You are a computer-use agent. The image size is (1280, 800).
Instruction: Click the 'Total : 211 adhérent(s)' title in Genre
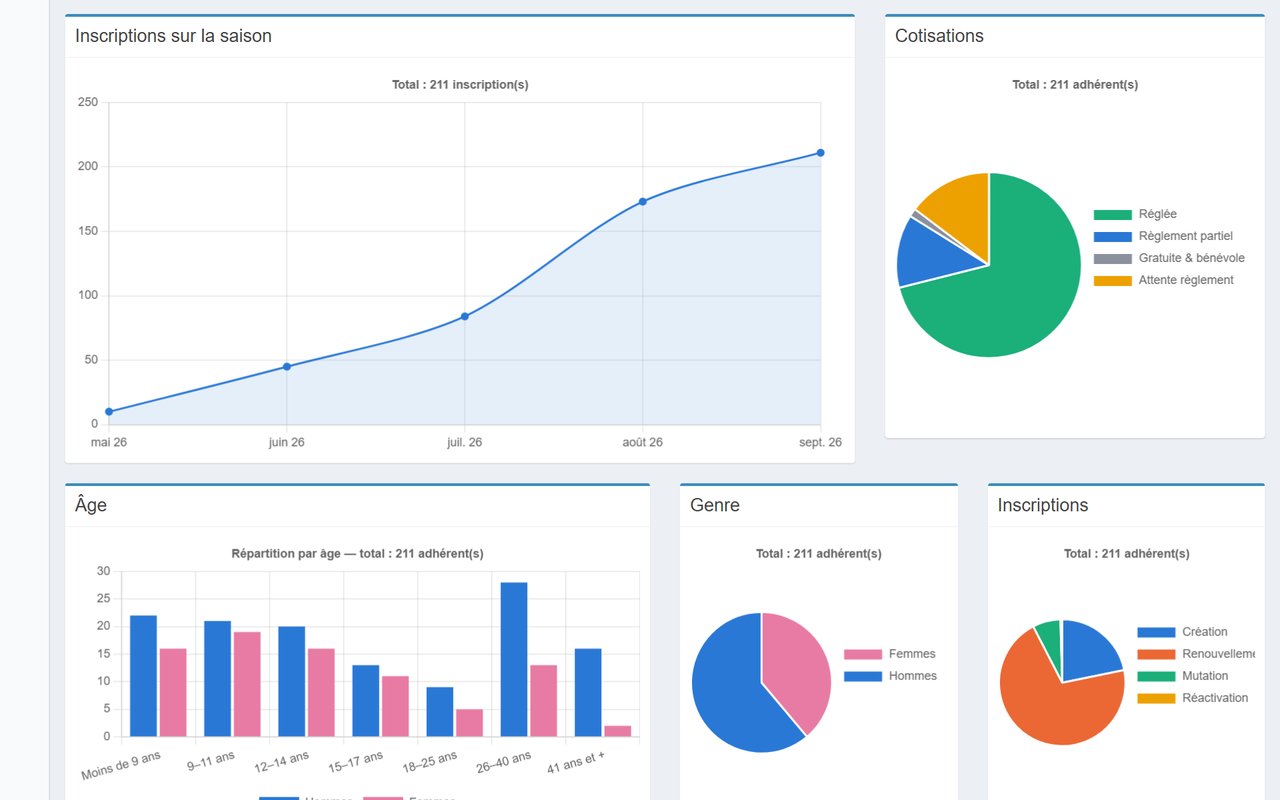[819, 554]
